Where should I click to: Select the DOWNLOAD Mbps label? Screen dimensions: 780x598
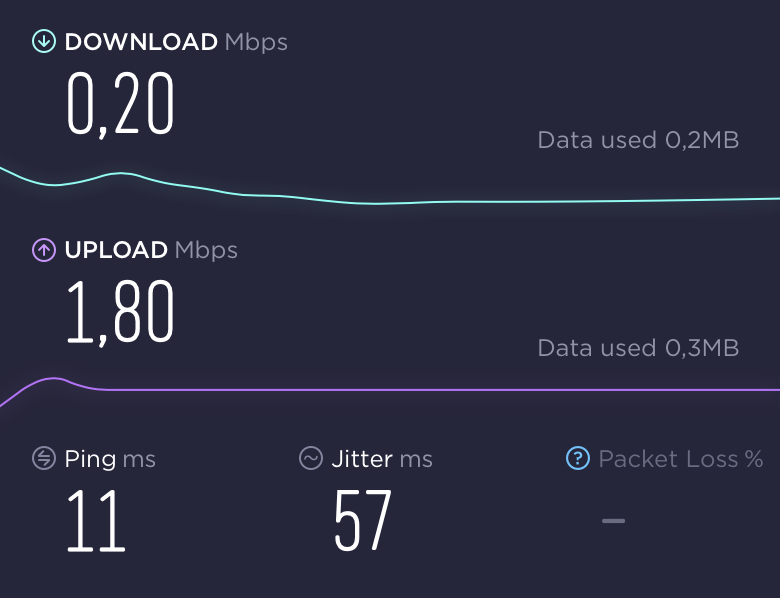point(176,42)
